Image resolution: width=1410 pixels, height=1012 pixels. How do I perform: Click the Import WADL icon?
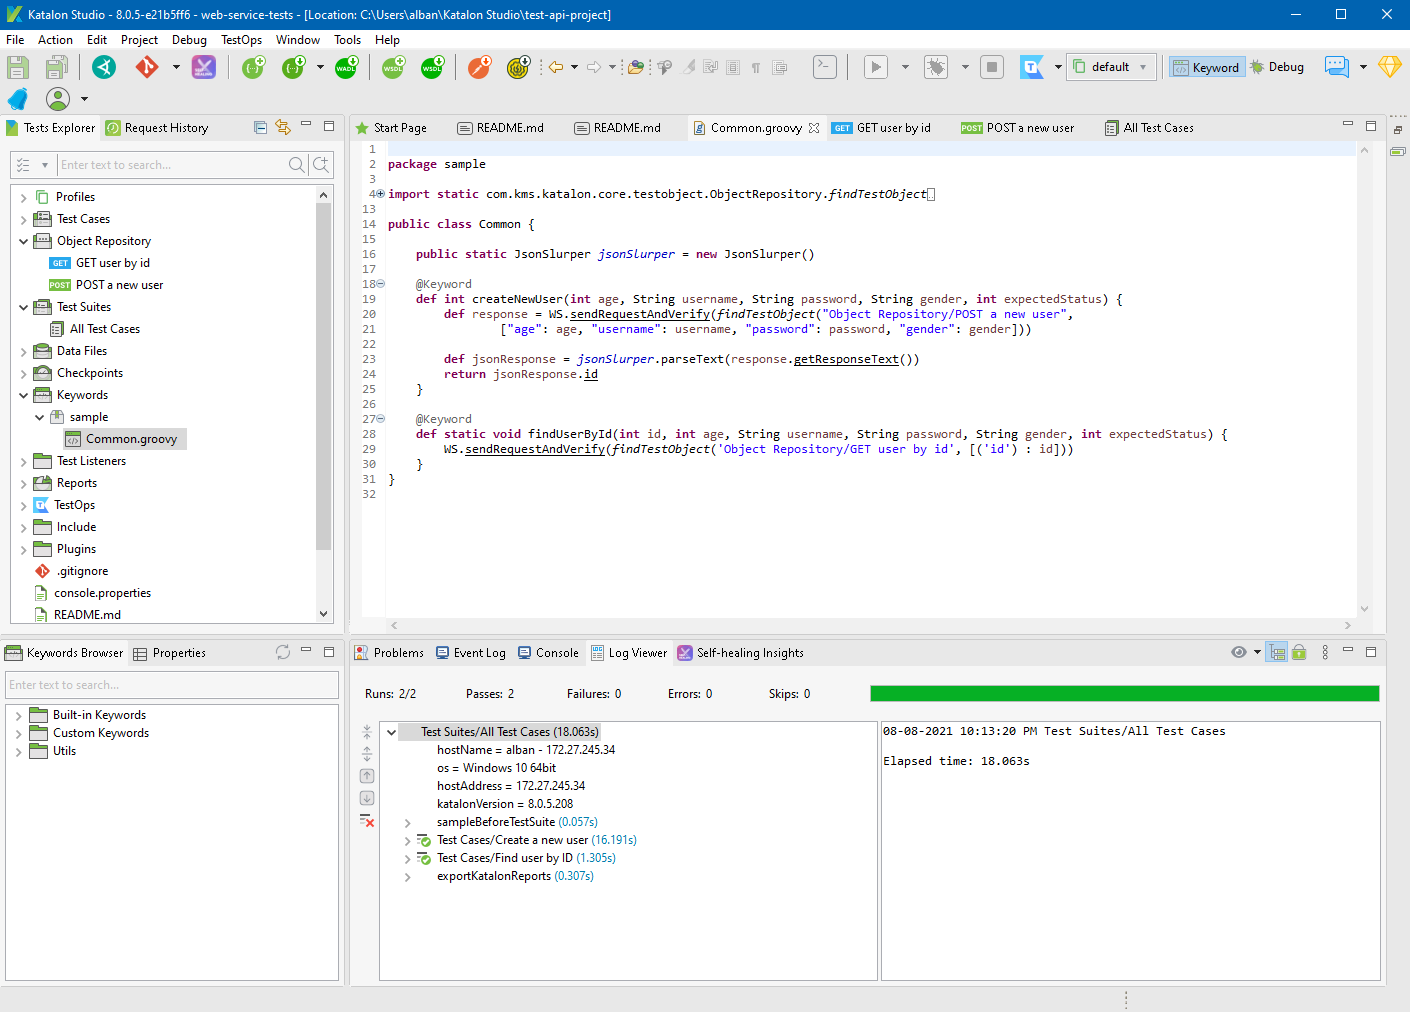pyautogui.click(x=346, y=67)
